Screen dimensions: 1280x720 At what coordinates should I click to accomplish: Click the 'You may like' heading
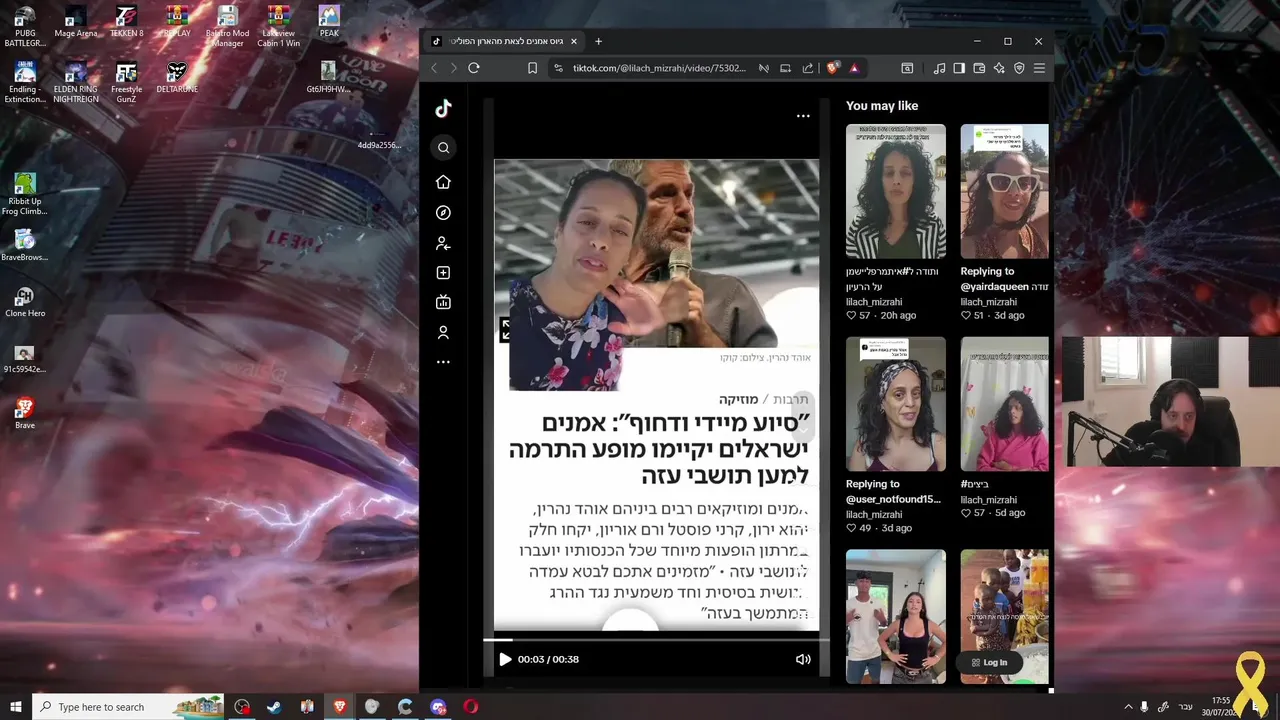coord(882,106)
